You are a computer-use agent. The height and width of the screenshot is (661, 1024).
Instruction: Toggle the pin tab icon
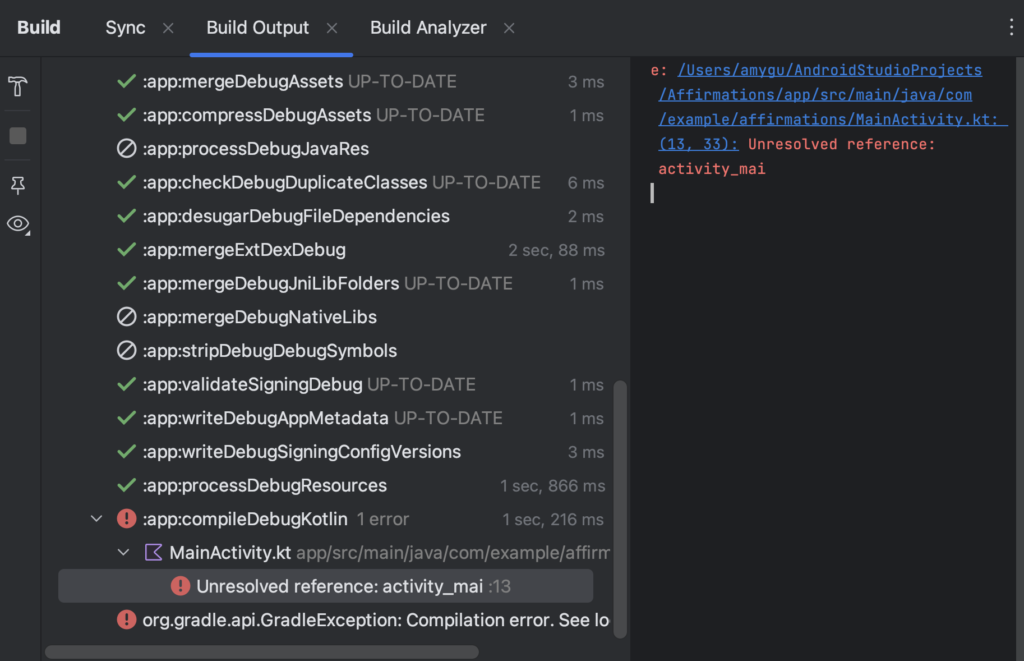click(18, 184)
